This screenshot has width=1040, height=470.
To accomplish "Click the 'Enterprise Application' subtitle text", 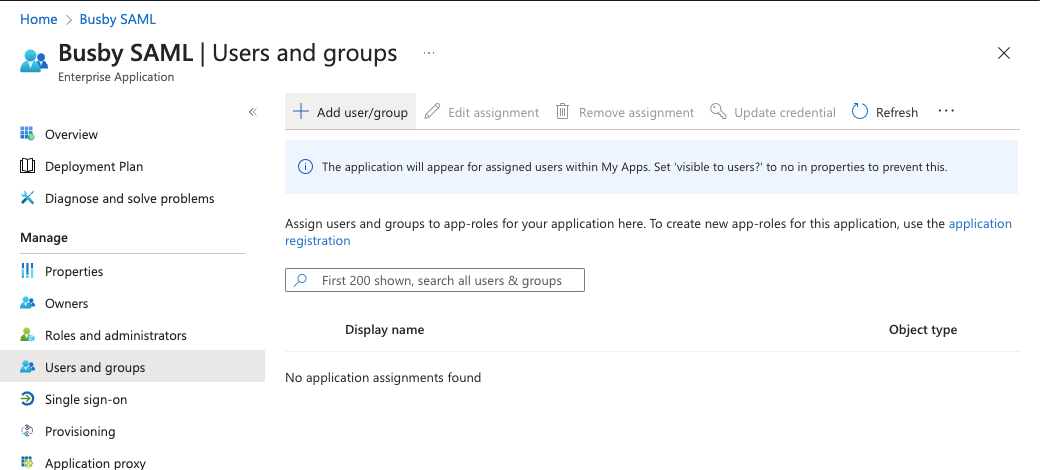I will click(116, 77).
